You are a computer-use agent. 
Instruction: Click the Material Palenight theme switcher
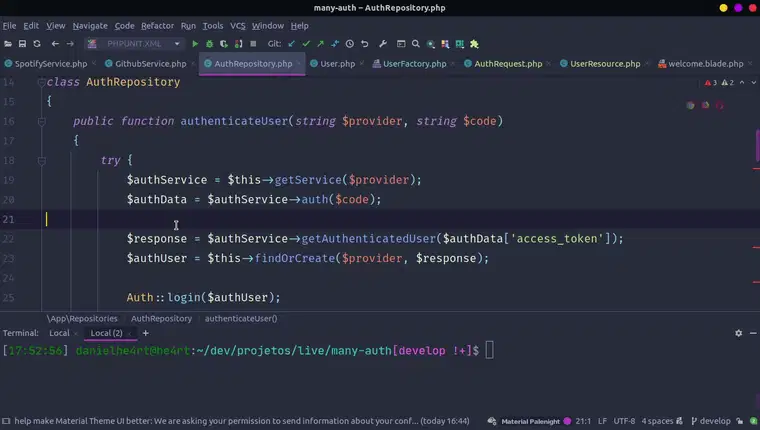530,421
